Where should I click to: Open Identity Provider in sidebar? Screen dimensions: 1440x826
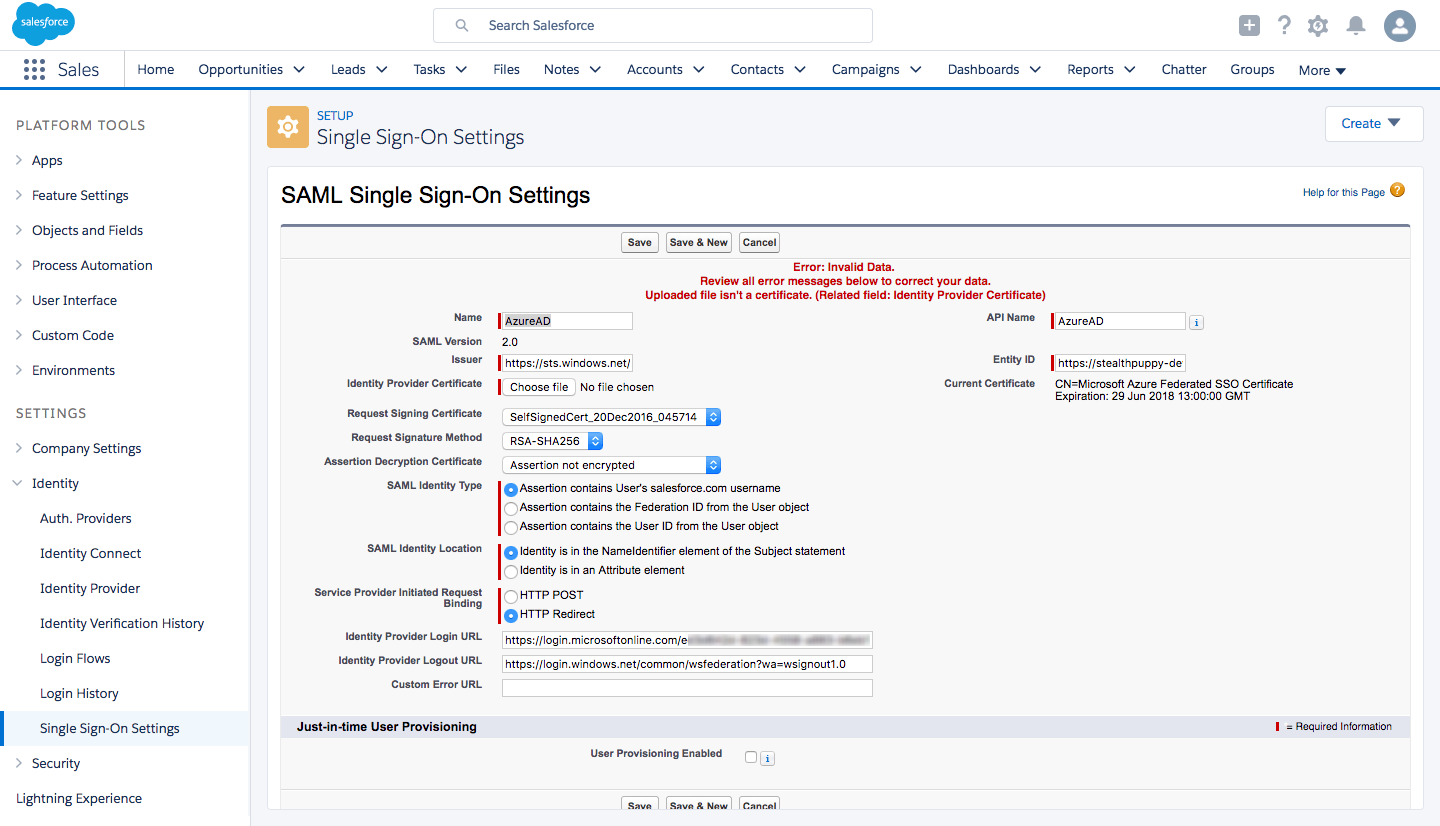click(x=90, y=588)
